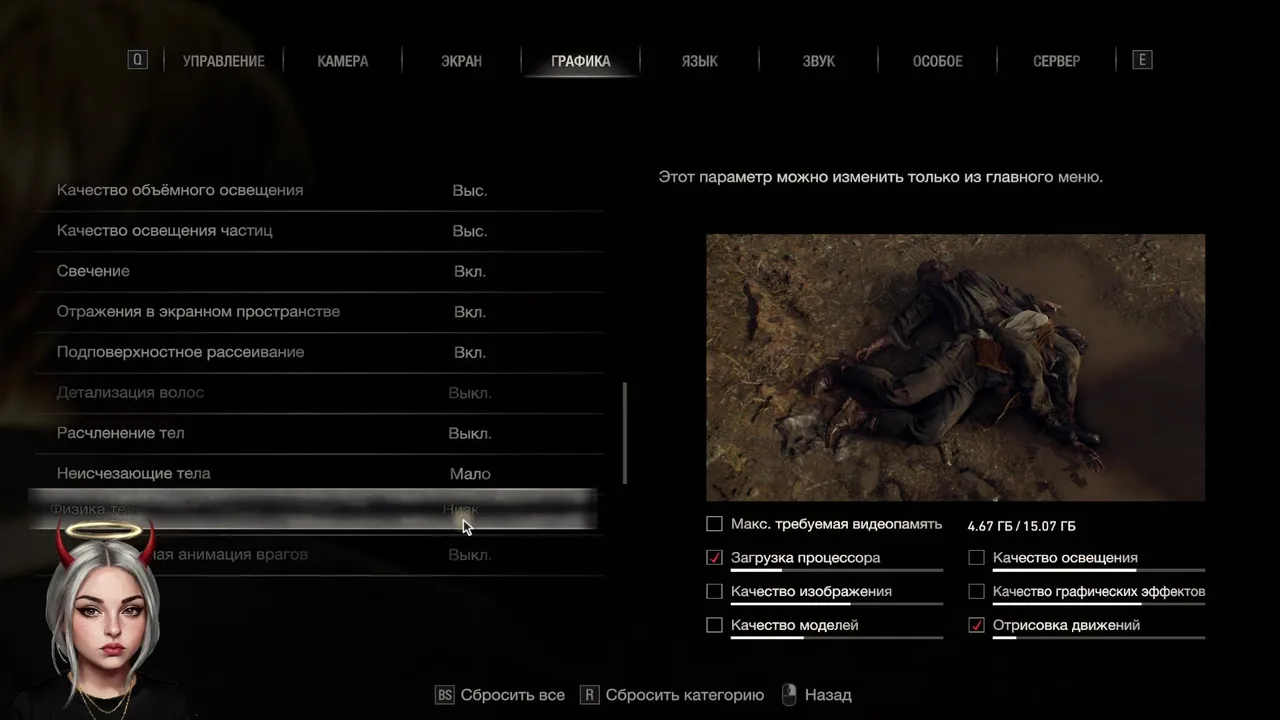Select the Графика tab
This screenshot has width=1280, height=720.
point(581,61)
